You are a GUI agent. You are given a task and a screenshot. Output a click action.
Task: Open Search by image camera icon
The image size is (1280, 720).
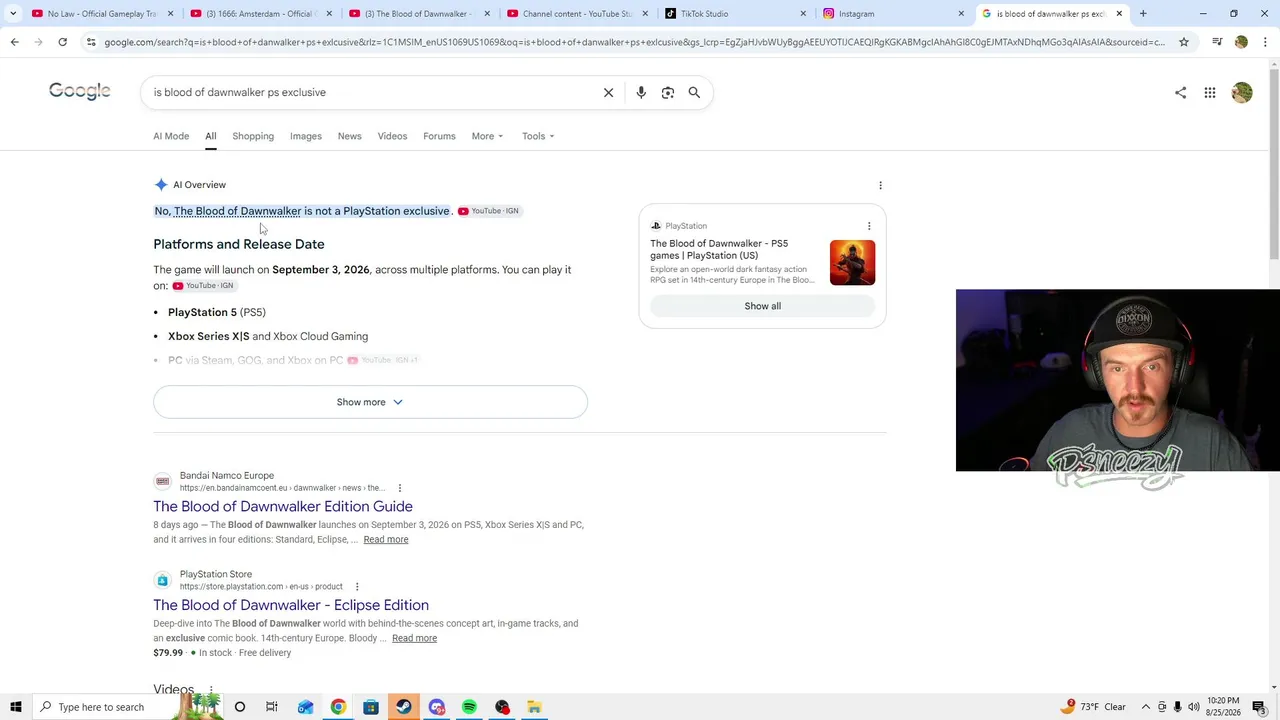point(668,92)
